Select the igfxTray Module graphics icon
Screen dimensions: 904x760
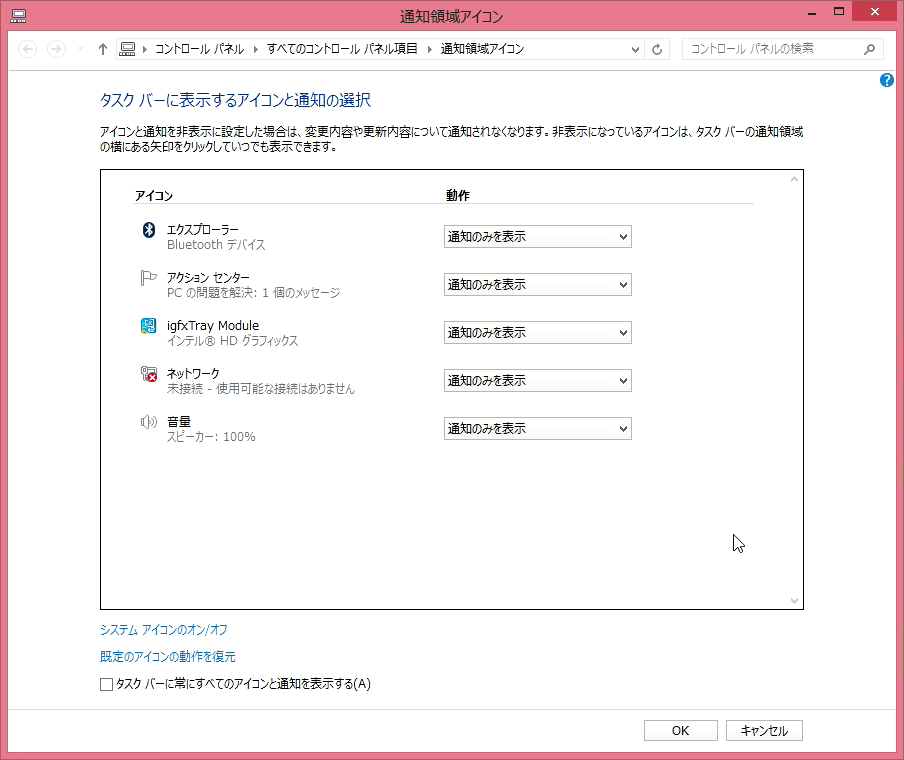(147, 326)
